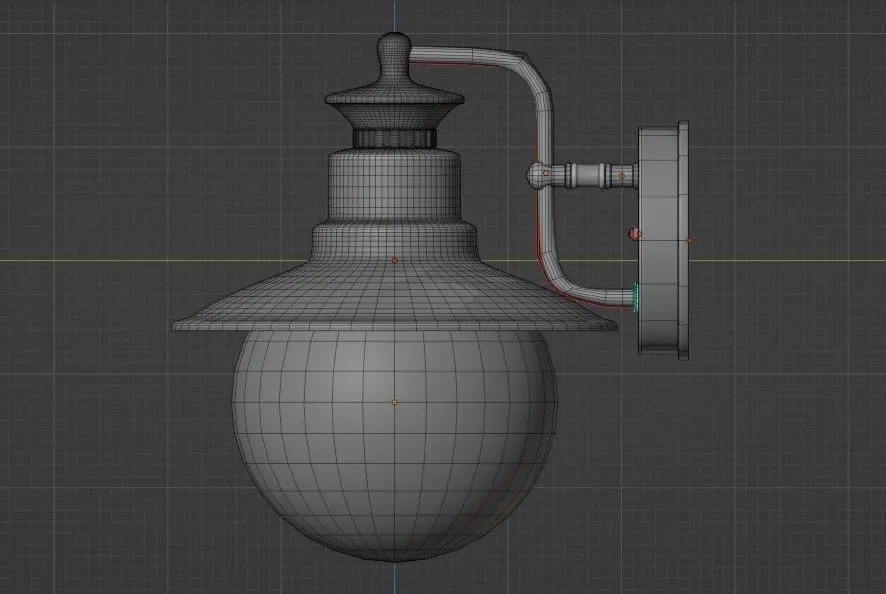886x594 pixels.
Task: Select the wall mounting plate
Action: click(664, 240)
